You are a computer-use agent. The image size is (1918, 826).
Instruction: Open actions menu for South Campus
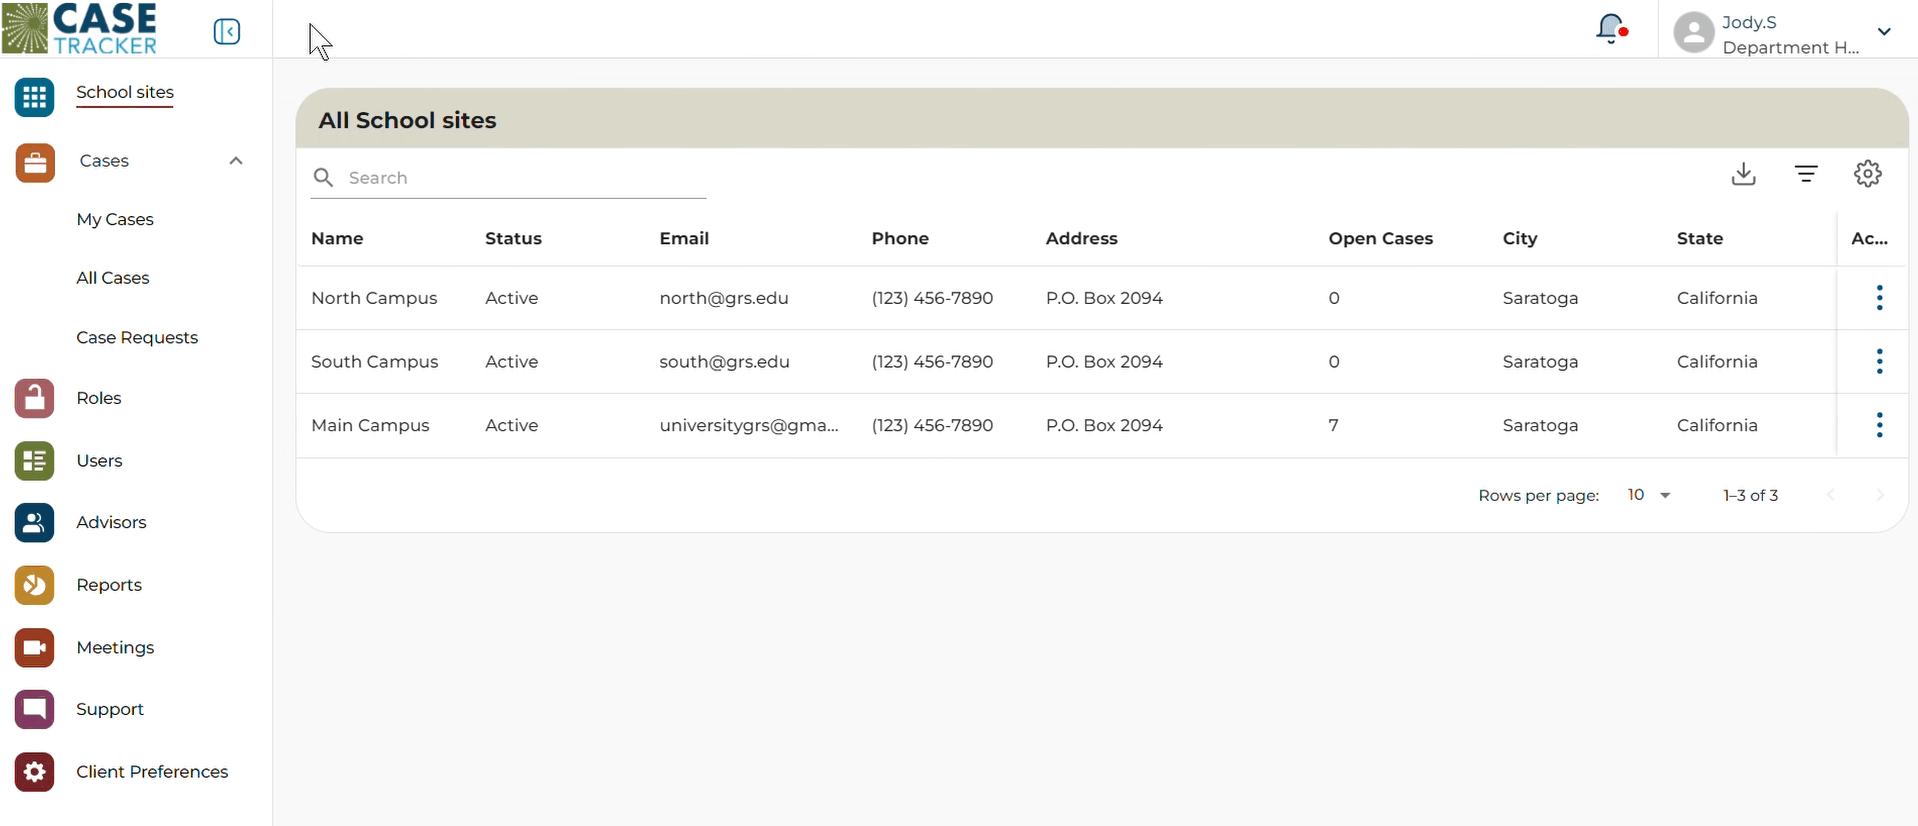click(1879, 362)
